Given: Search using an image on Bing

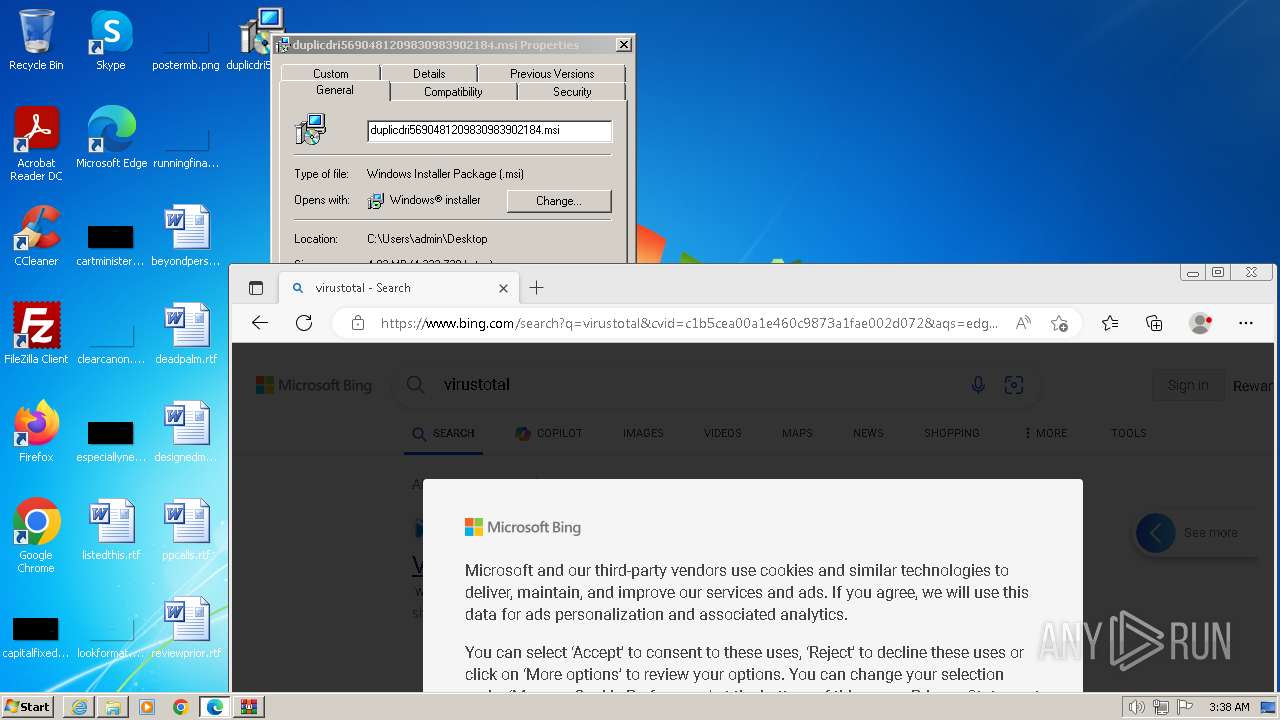Looking at the screenshot, I should pyautogui.click(x=1013, y=385).
